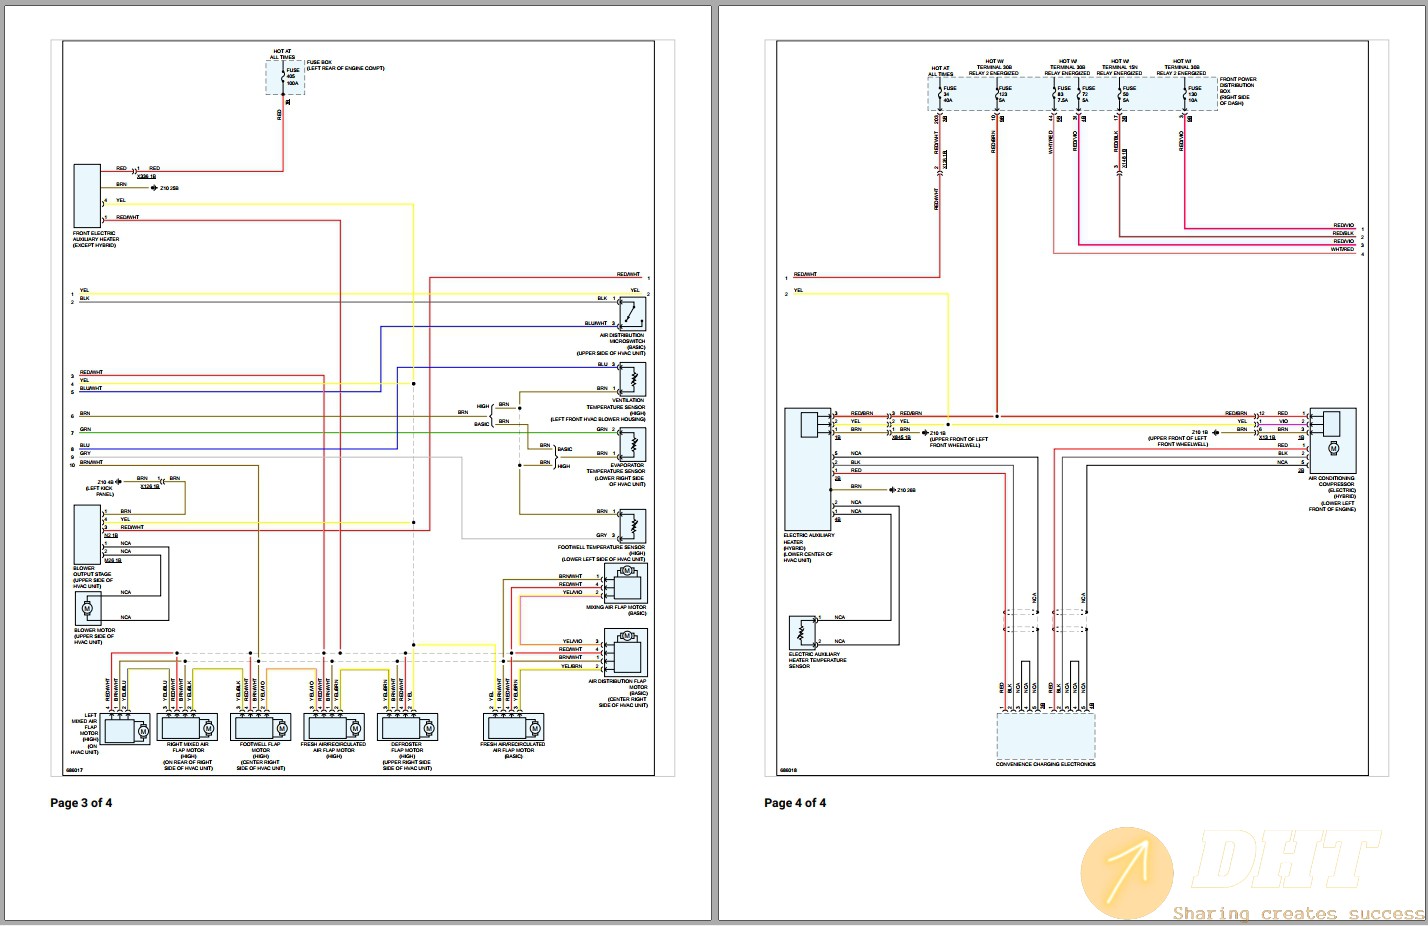
Task: Click Fuse 83 7.5A in the distribution box
Action: (1064, 94)
